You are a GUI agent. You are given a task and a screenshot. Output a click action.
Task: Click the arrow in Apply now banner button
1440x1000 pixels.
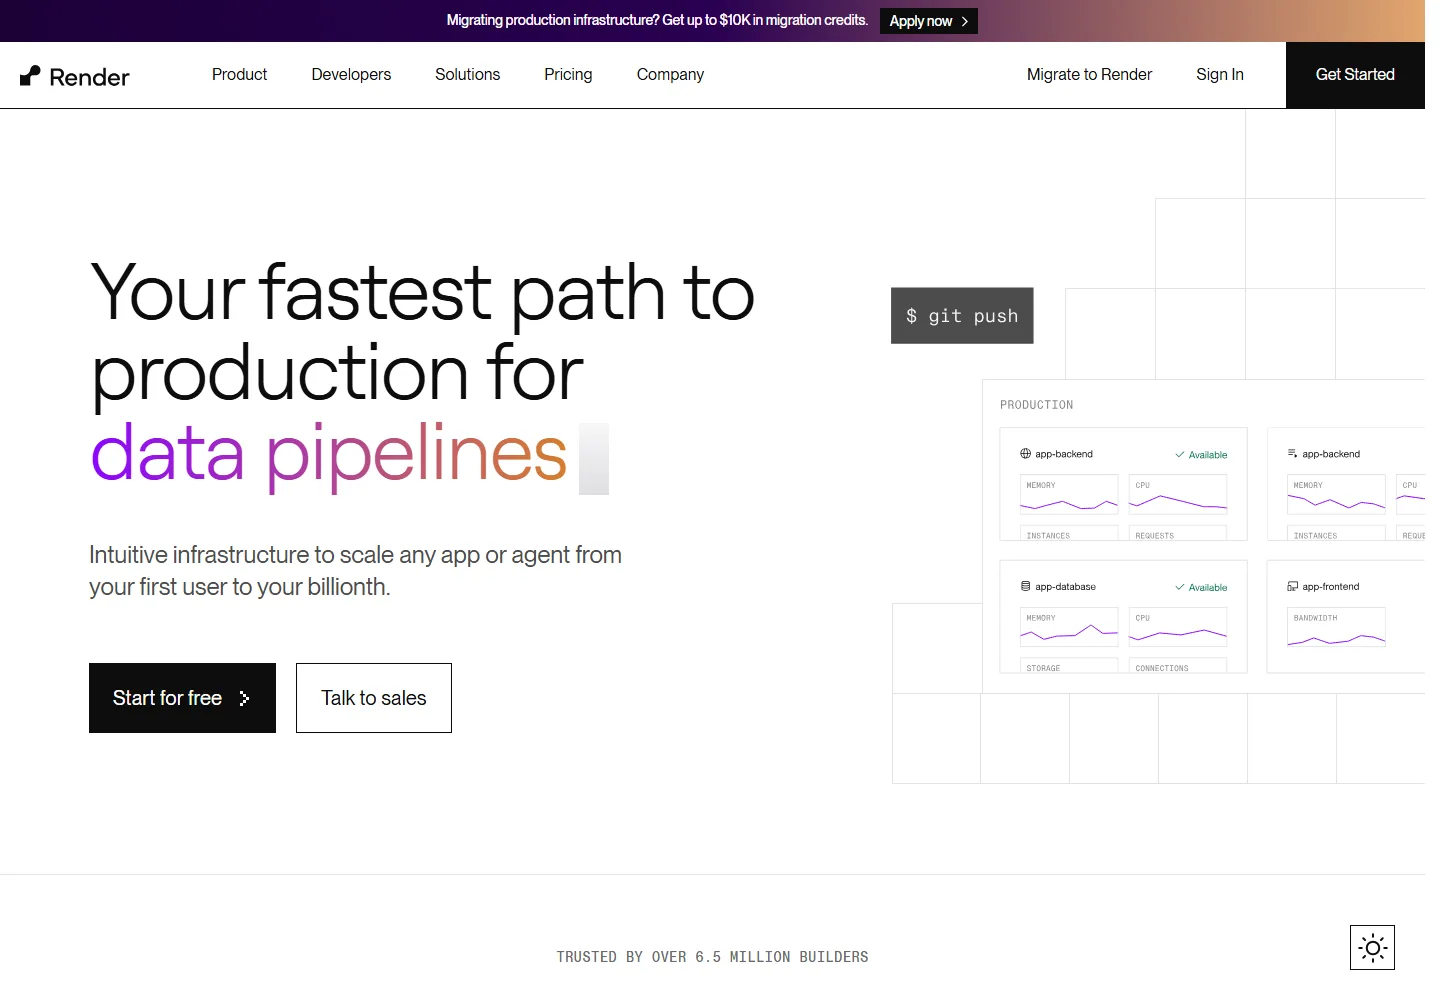[x=965, y=21]
